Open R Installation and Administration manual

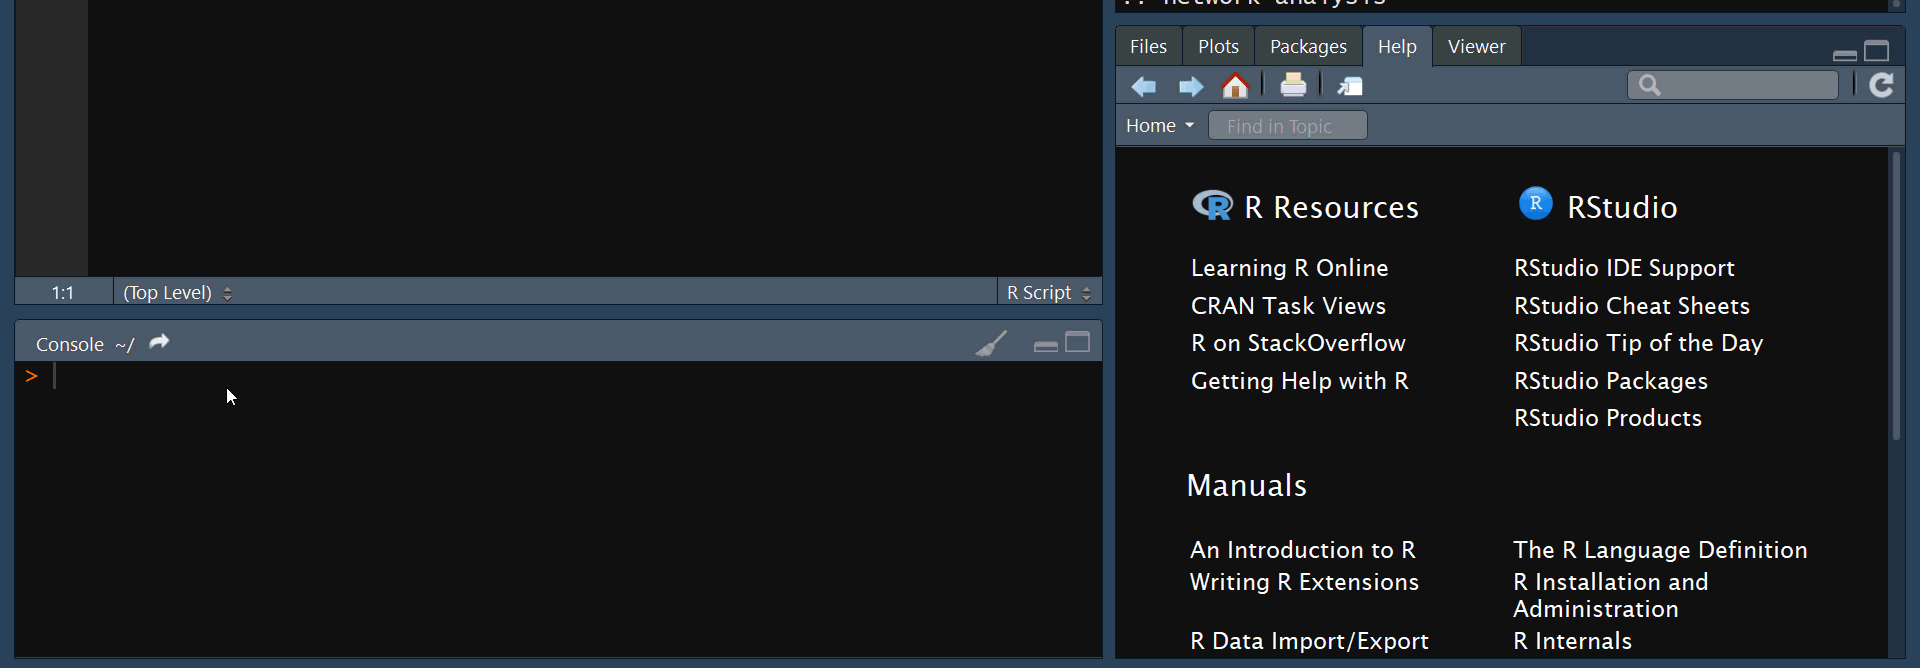(x=1611, y=596)
